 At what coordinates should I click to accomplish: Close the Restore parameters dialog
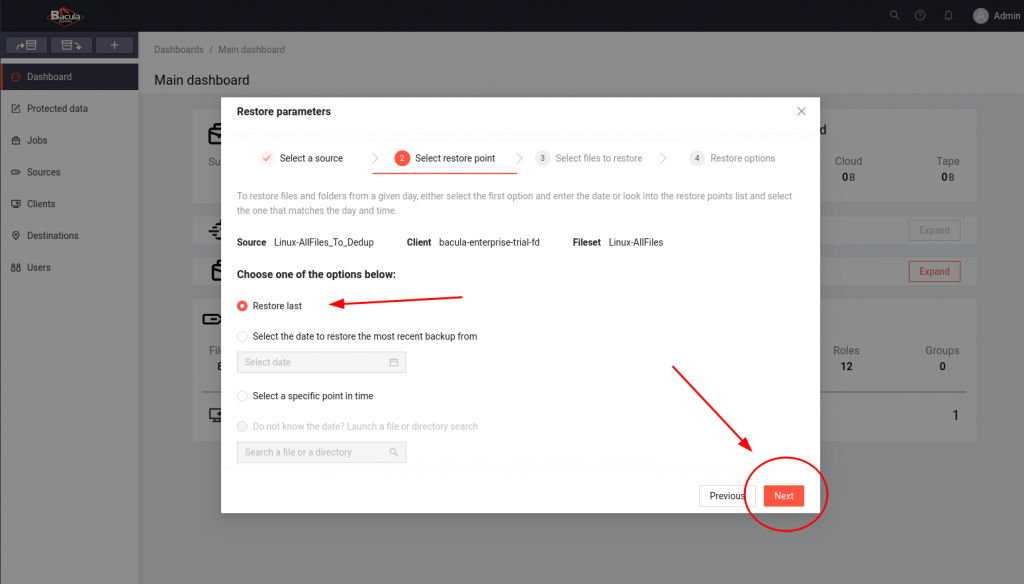(x=801, y=111)
